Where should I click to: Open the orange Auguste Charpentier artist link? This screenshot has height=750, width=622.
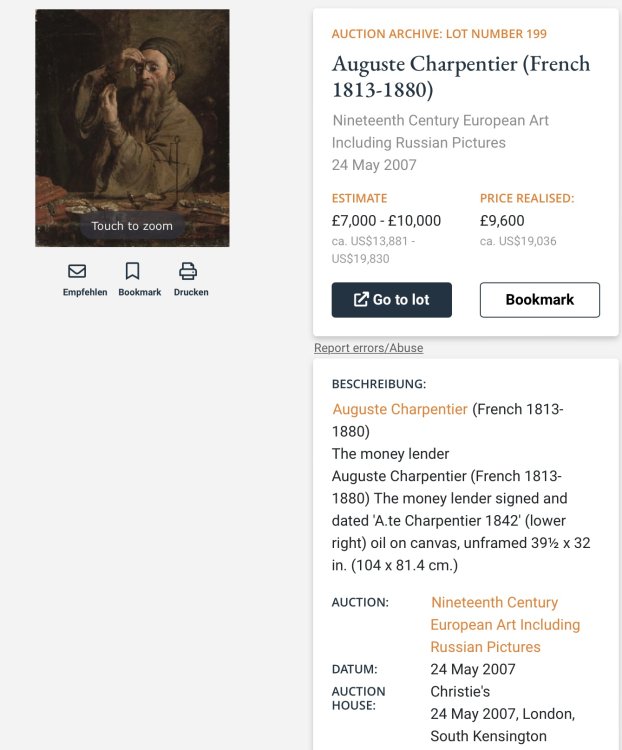tap(400, 409)
